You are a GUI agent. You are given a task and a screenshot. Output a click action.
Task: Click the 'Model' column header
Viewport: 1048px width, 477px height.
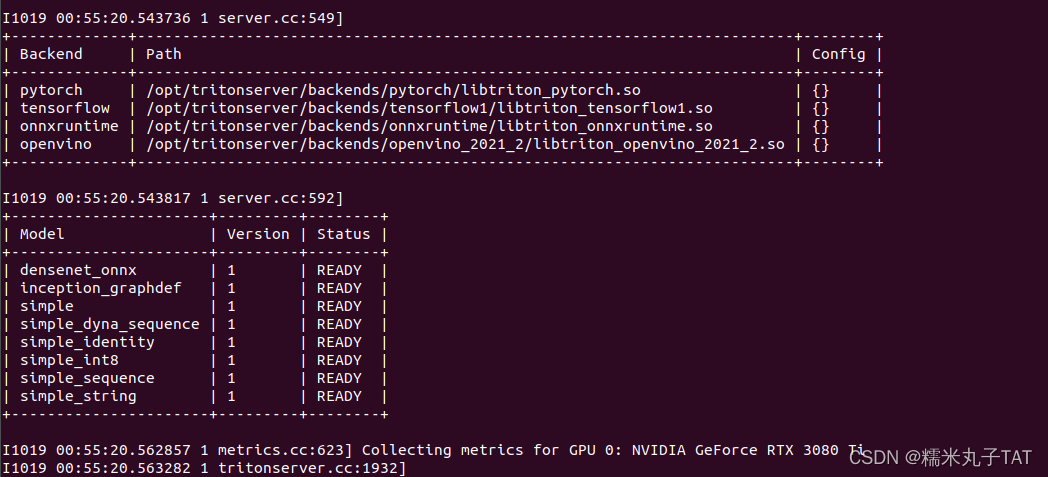tap(42, 234)
